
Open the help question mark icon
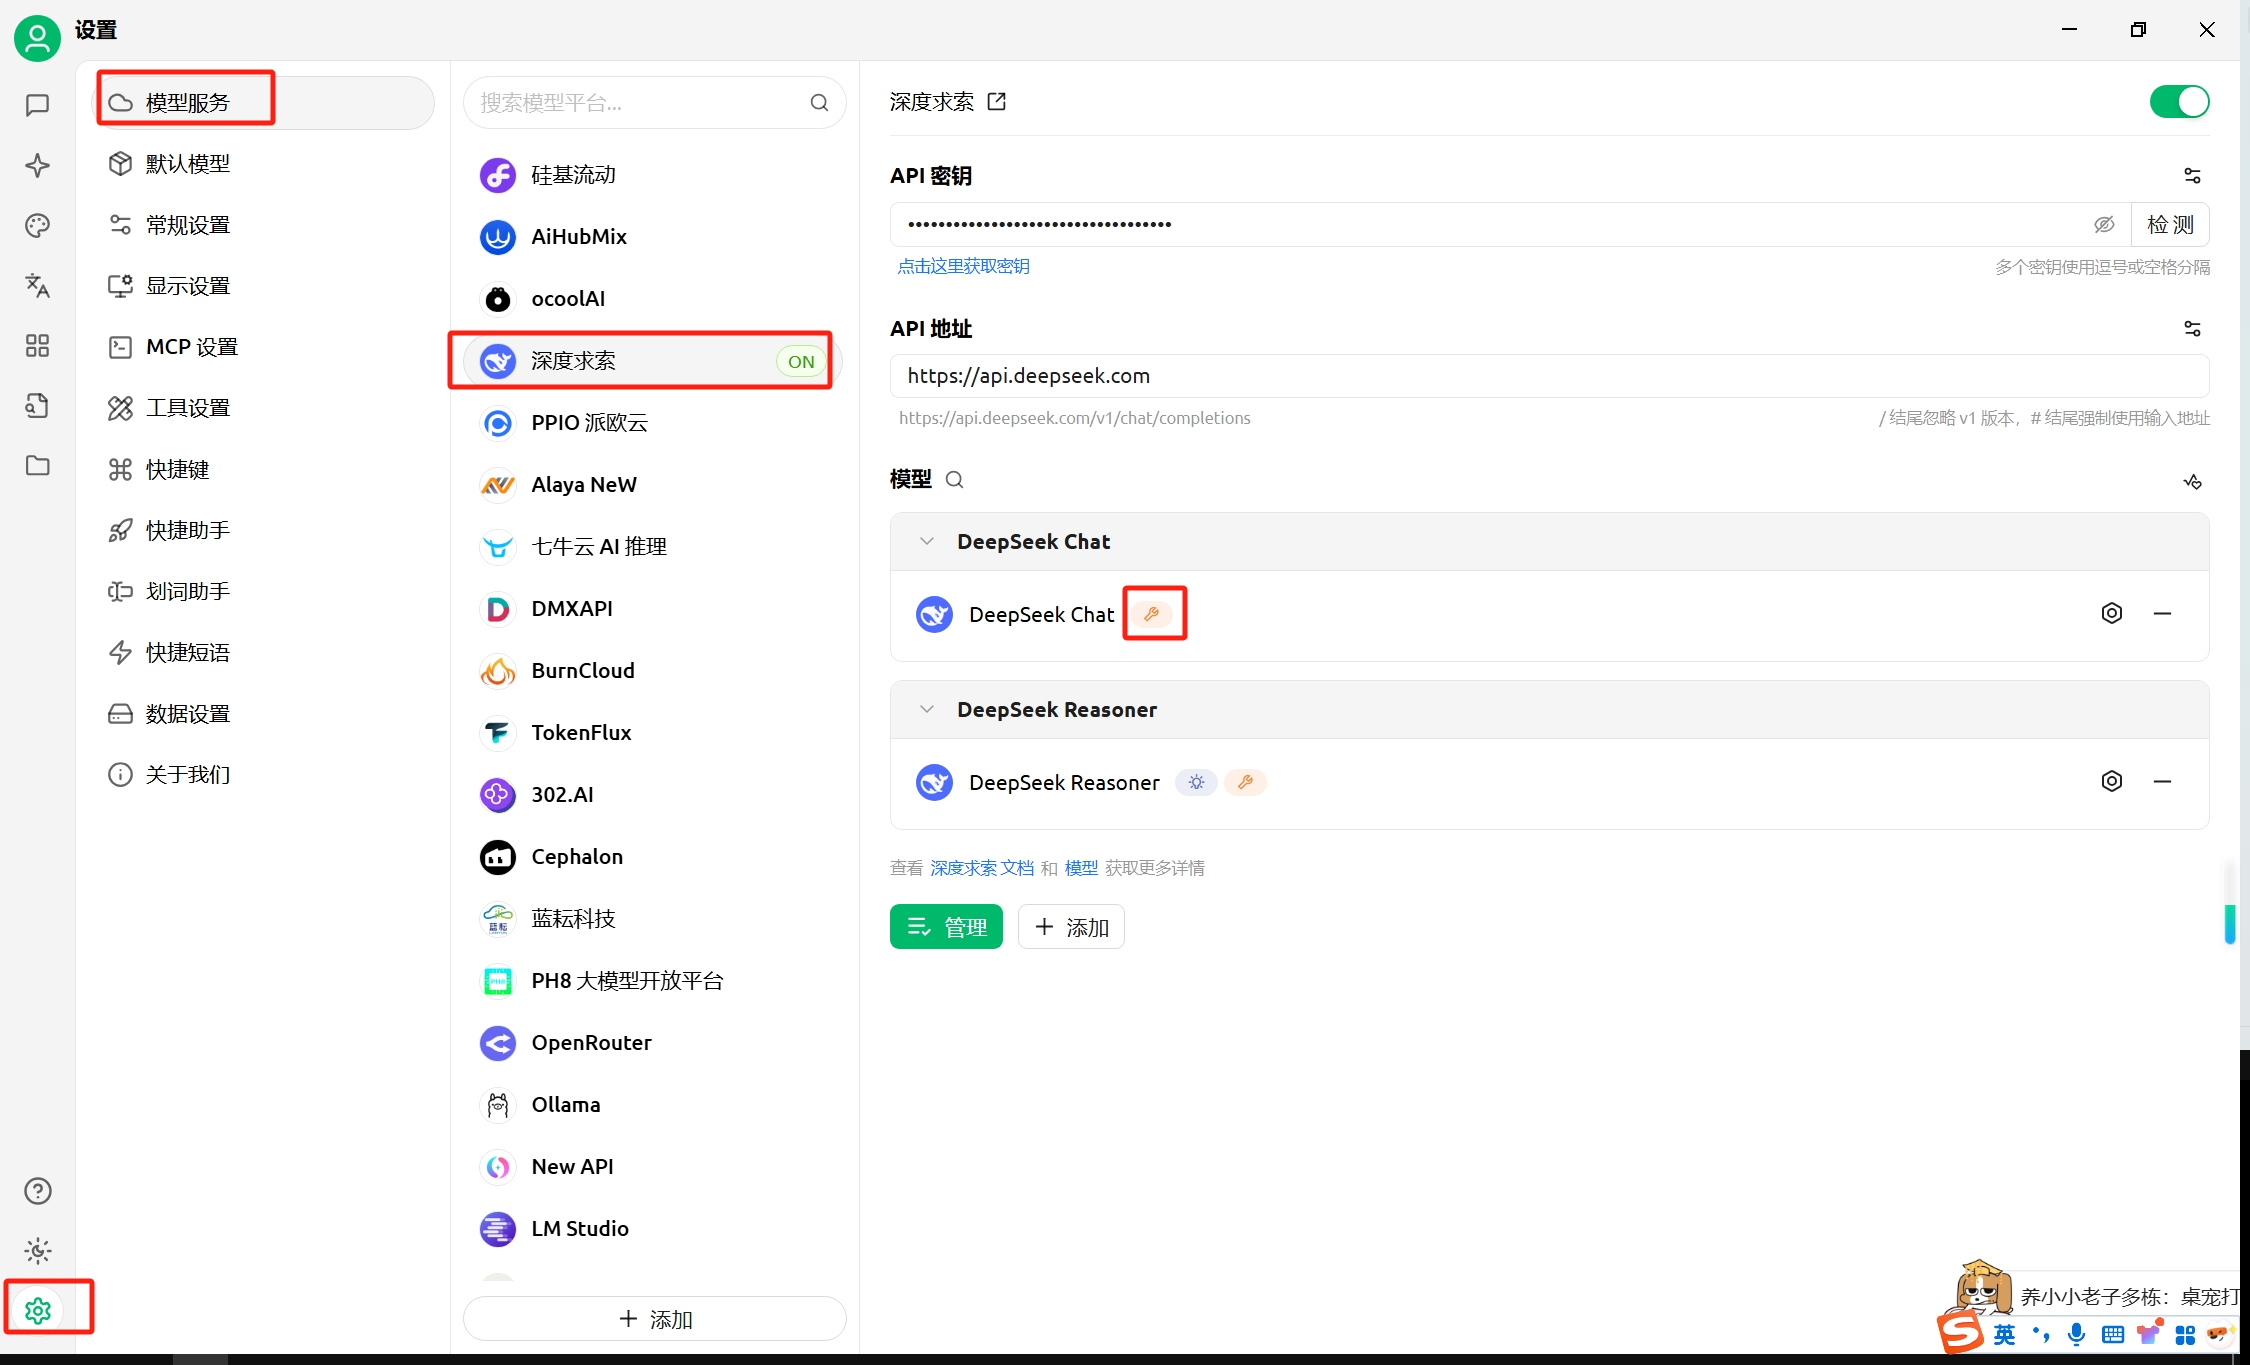pyautogui.click(x=38, y=1191)
